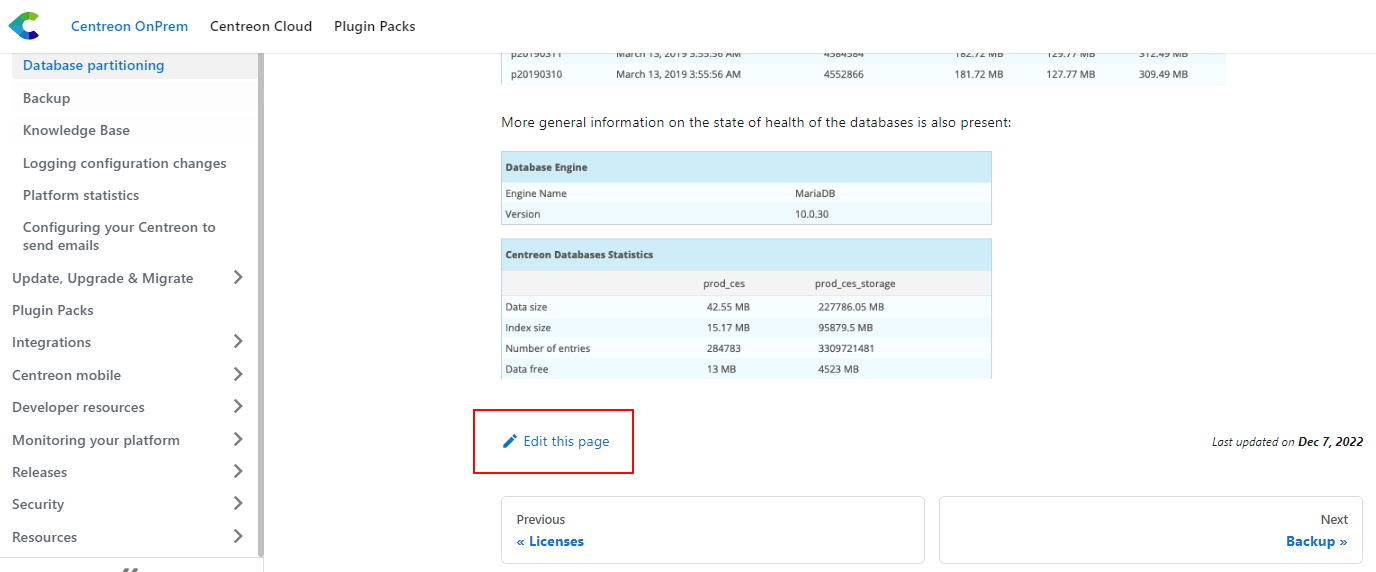This screenshot has height=572, width=1376.
Task: Open Platform statistics sidebar item
Action: (81, 195)
